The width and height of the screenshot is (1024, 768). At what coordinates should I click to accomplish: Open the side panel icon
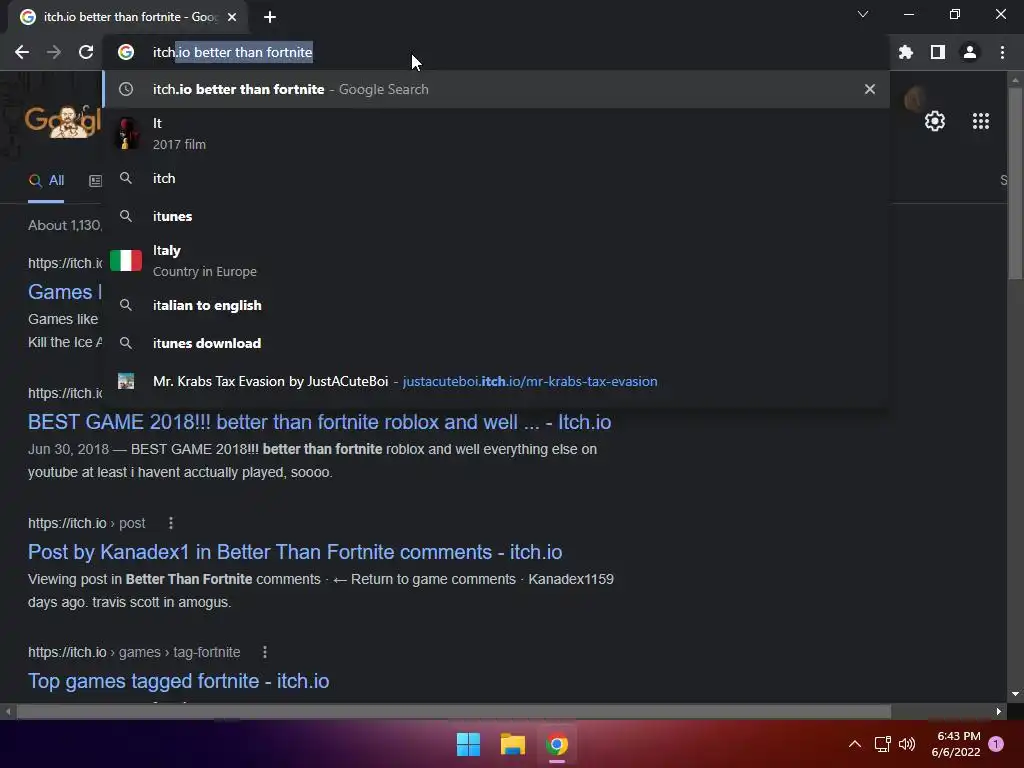tap(938, 52)
